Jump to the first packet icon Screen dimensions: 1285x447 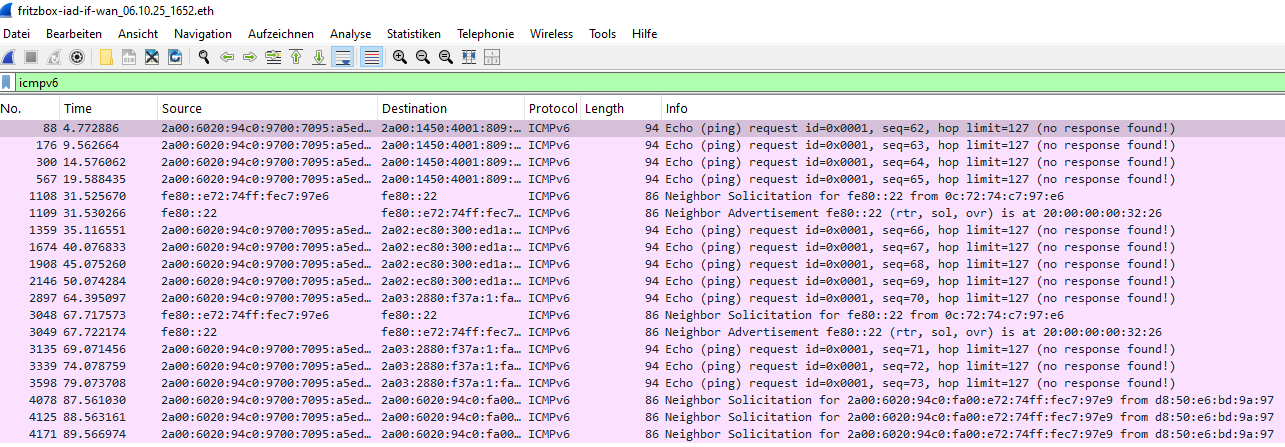click(x=296, y=57)
